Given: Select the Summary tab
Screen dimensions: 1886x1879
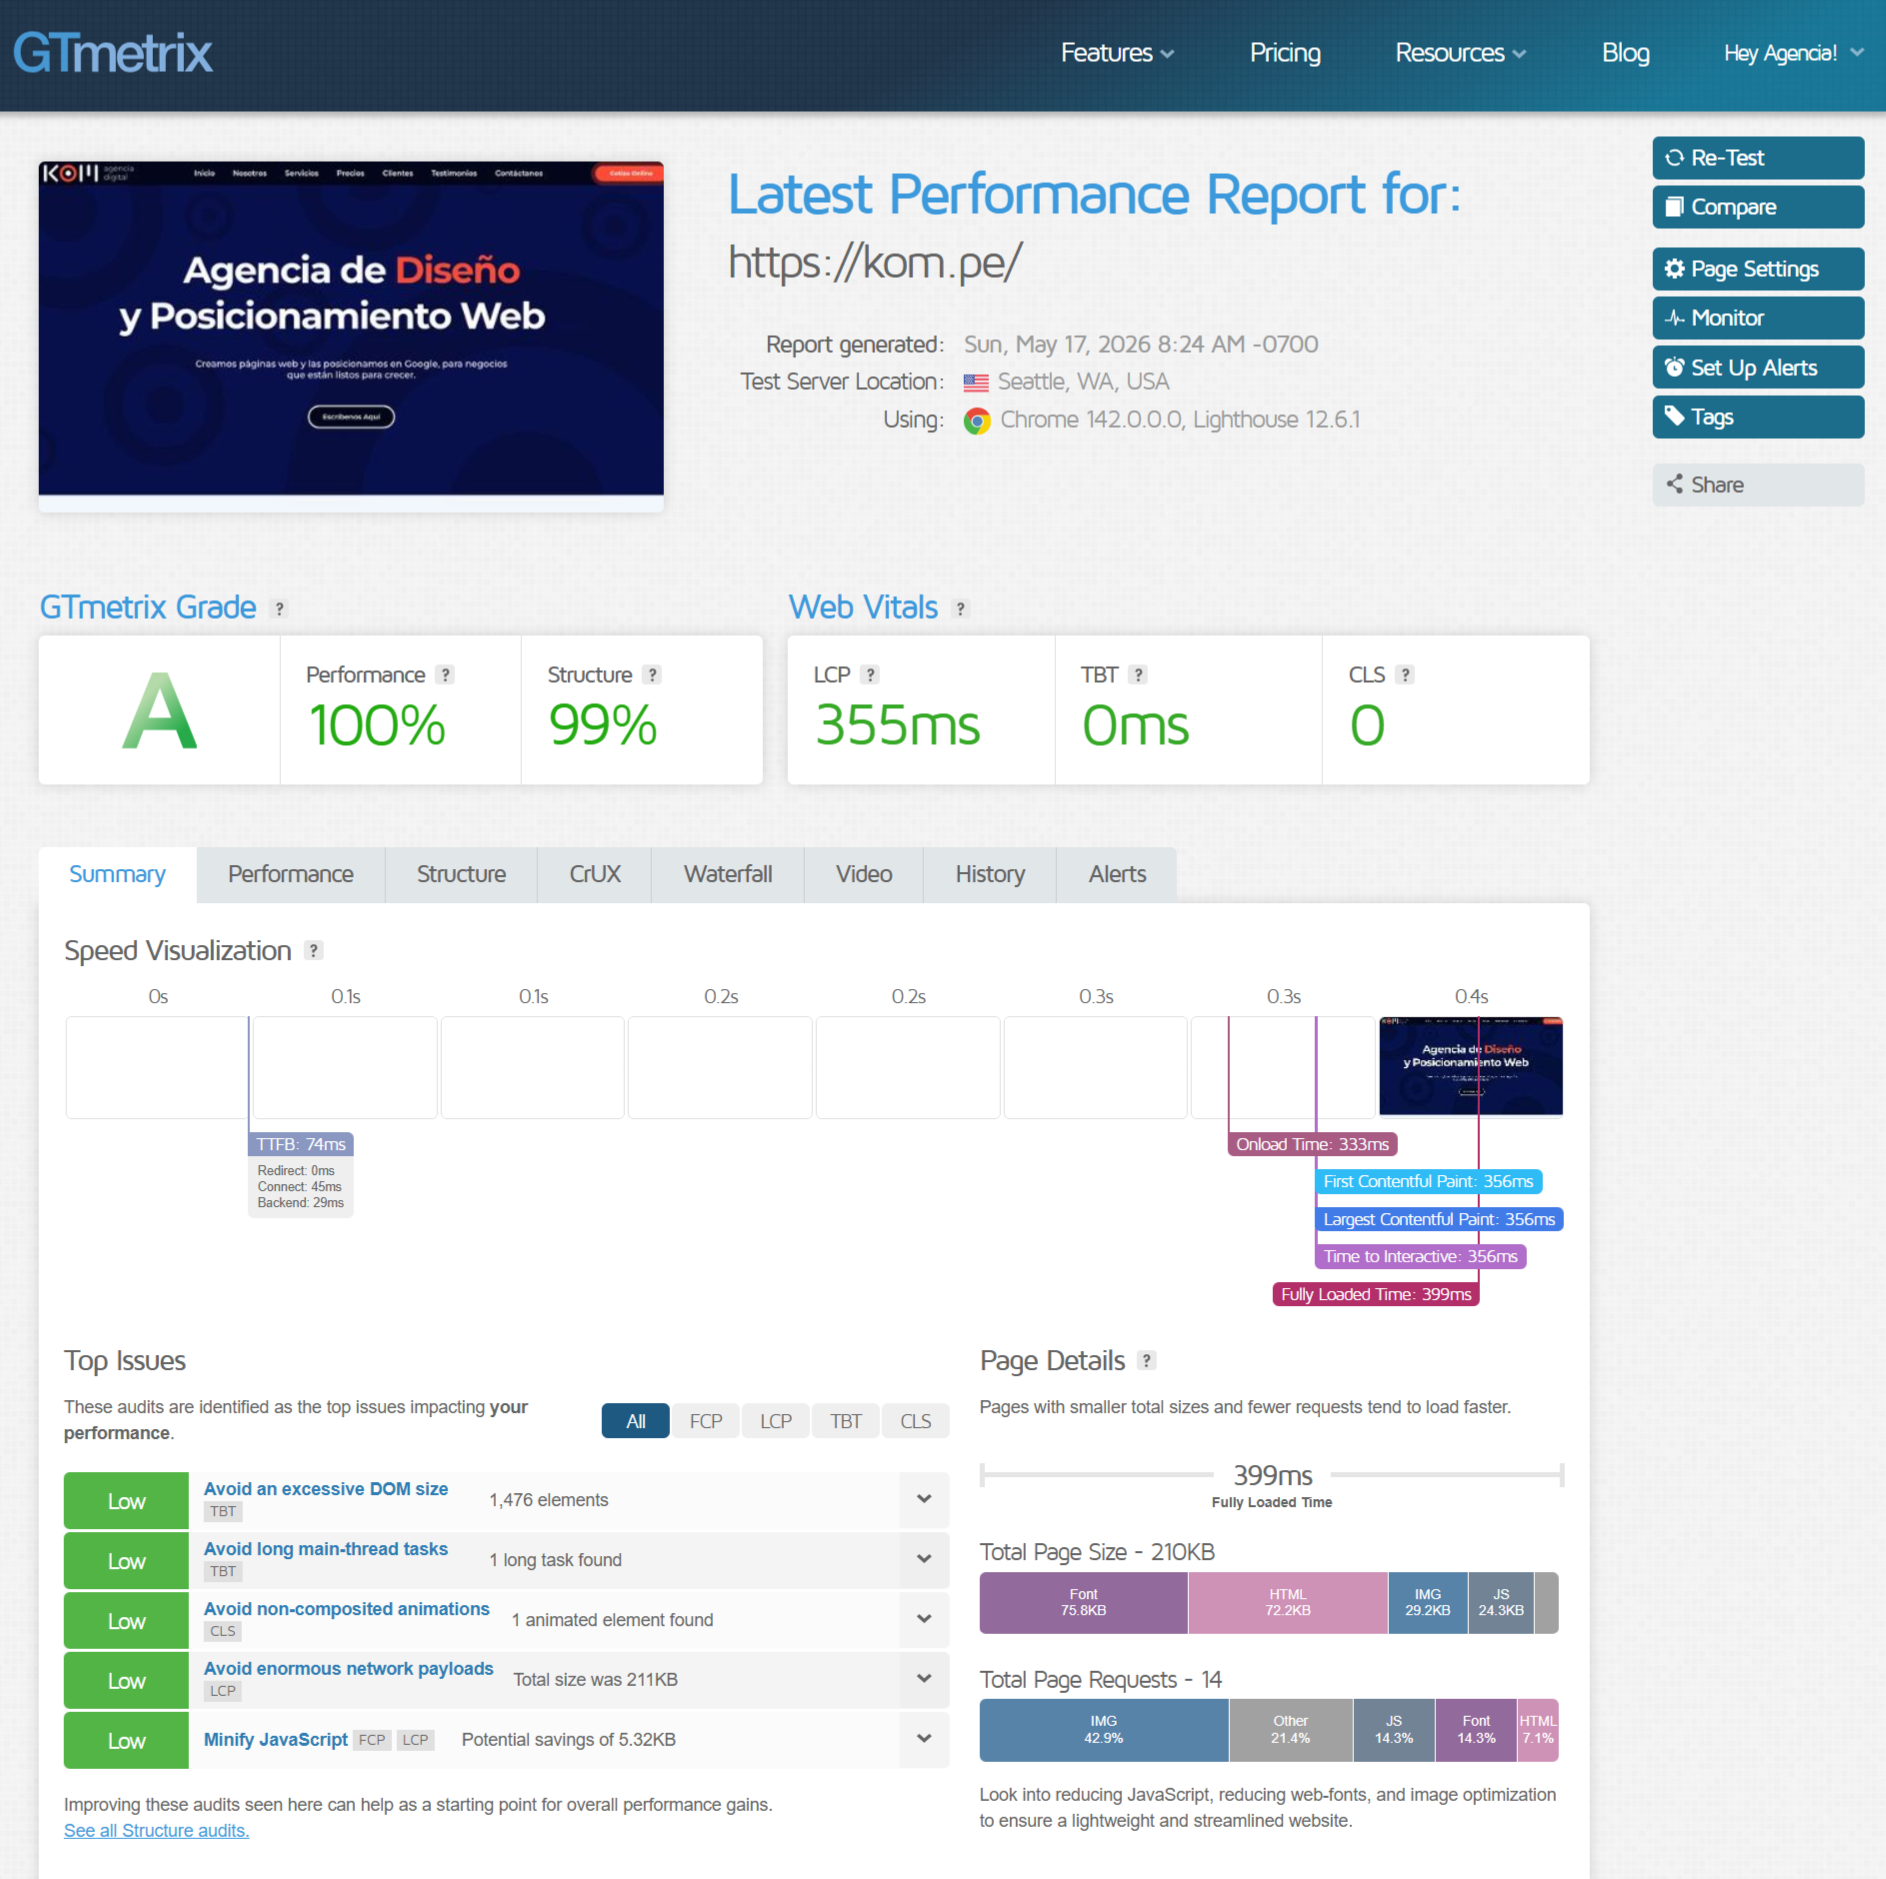Looking at the screenshot, I should [117, 874].
